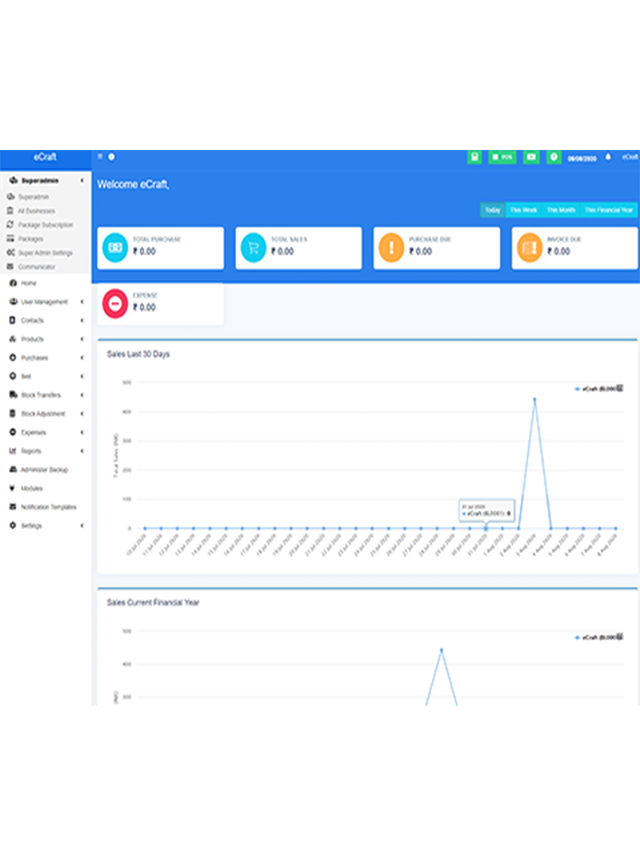
Task: Click the Total Sales cart icon
Action: coord(253,247)
